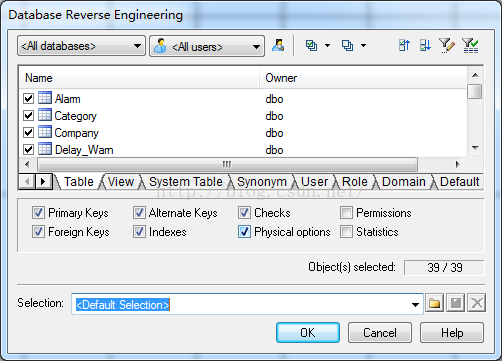
Task: Open the All databases dropdown
Action: 81,46
